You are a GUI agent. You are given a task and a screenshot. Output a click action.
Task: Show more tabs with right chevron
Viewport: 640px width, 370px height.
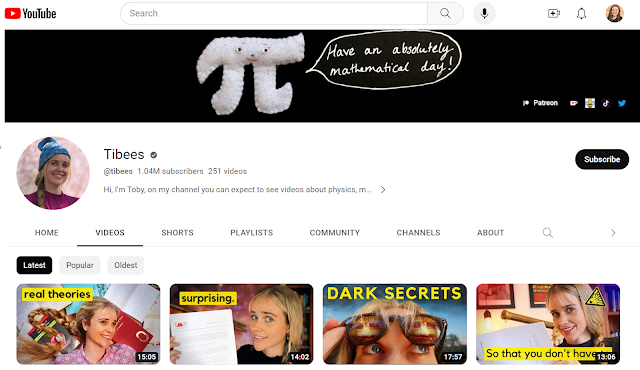tap(613, 233)
